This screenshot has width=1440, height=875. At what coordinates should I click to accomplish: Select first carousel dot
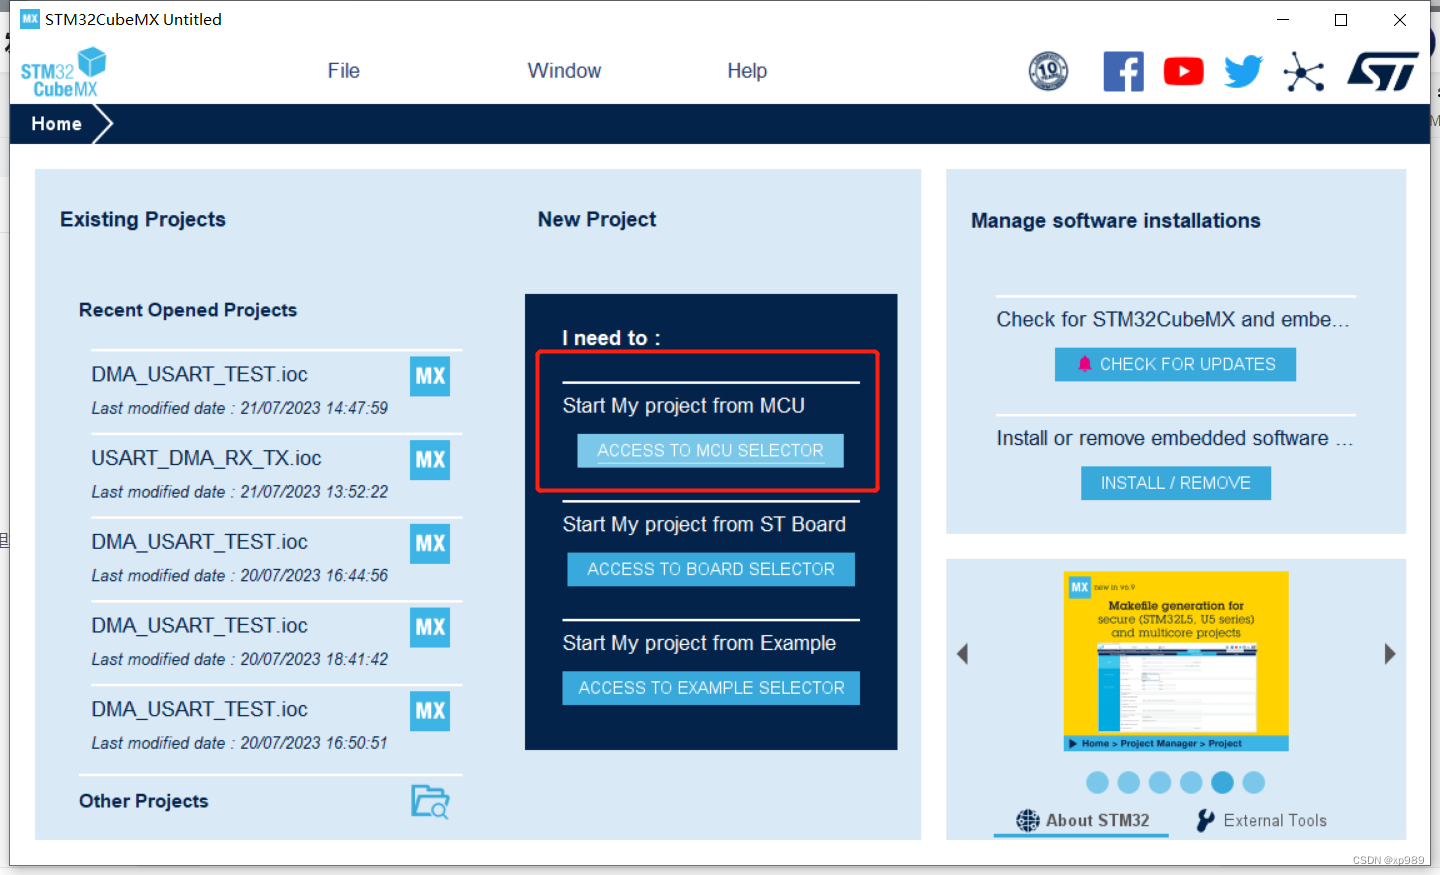click(x=1097, y=782)
